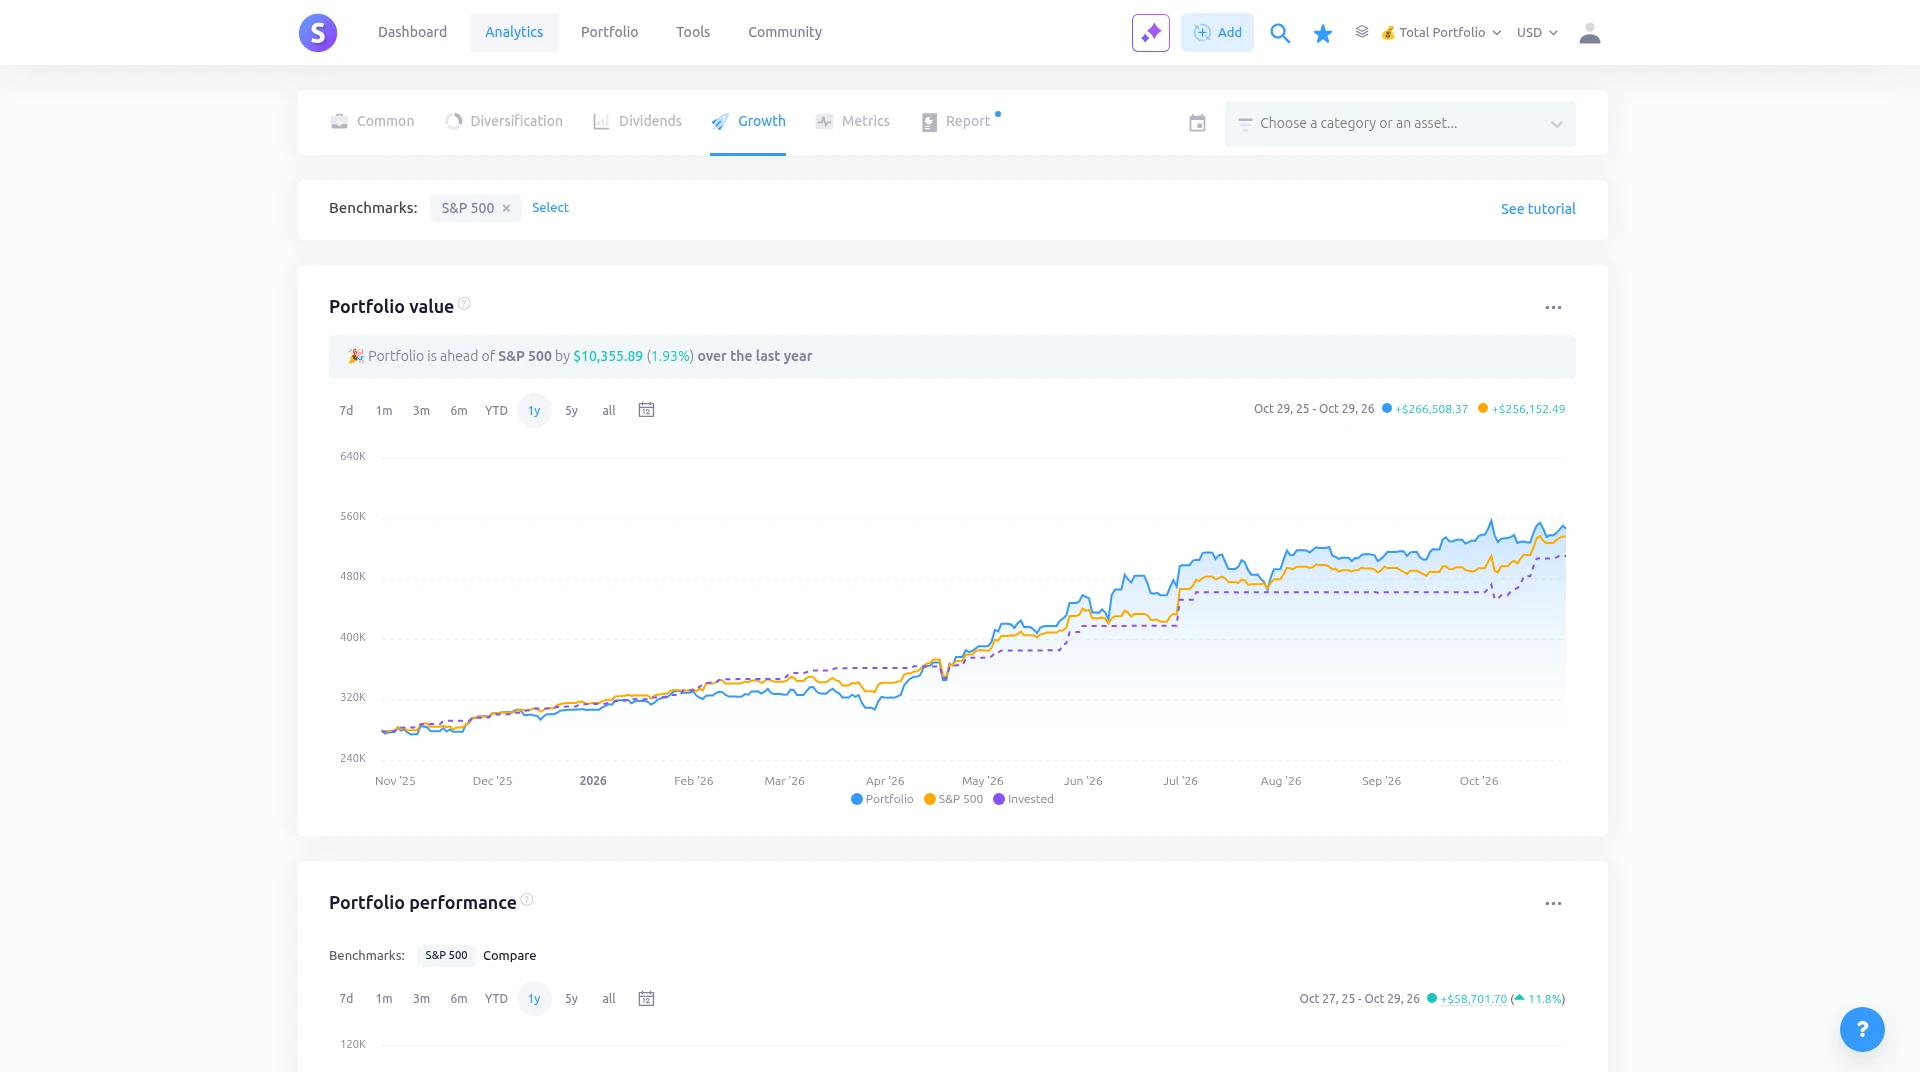The width and height of the screenshot is (1920, 1072).
Task: Open the category or asset chooser
Action: tap(1400, 124)
